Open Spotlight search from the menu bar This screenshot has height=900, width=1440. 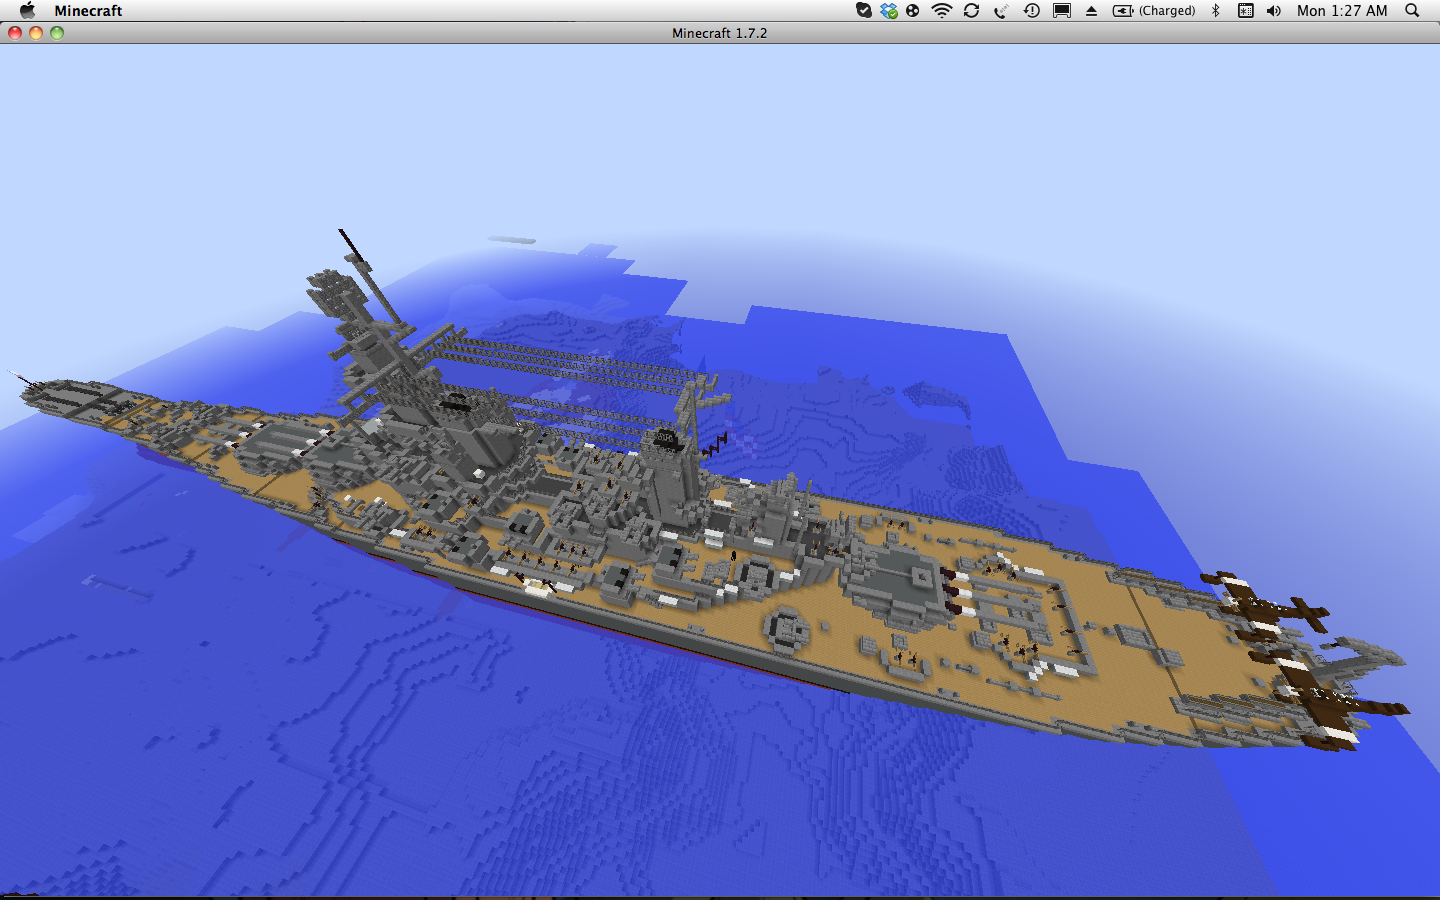[x=1411, y=10]
